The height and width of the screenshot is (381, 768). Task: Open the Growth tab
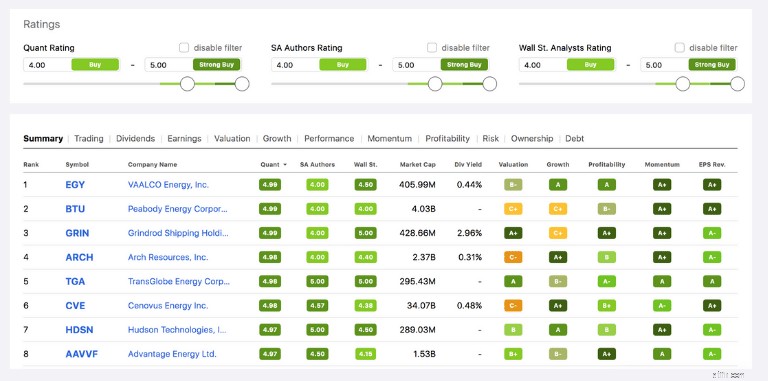(277, 139)
